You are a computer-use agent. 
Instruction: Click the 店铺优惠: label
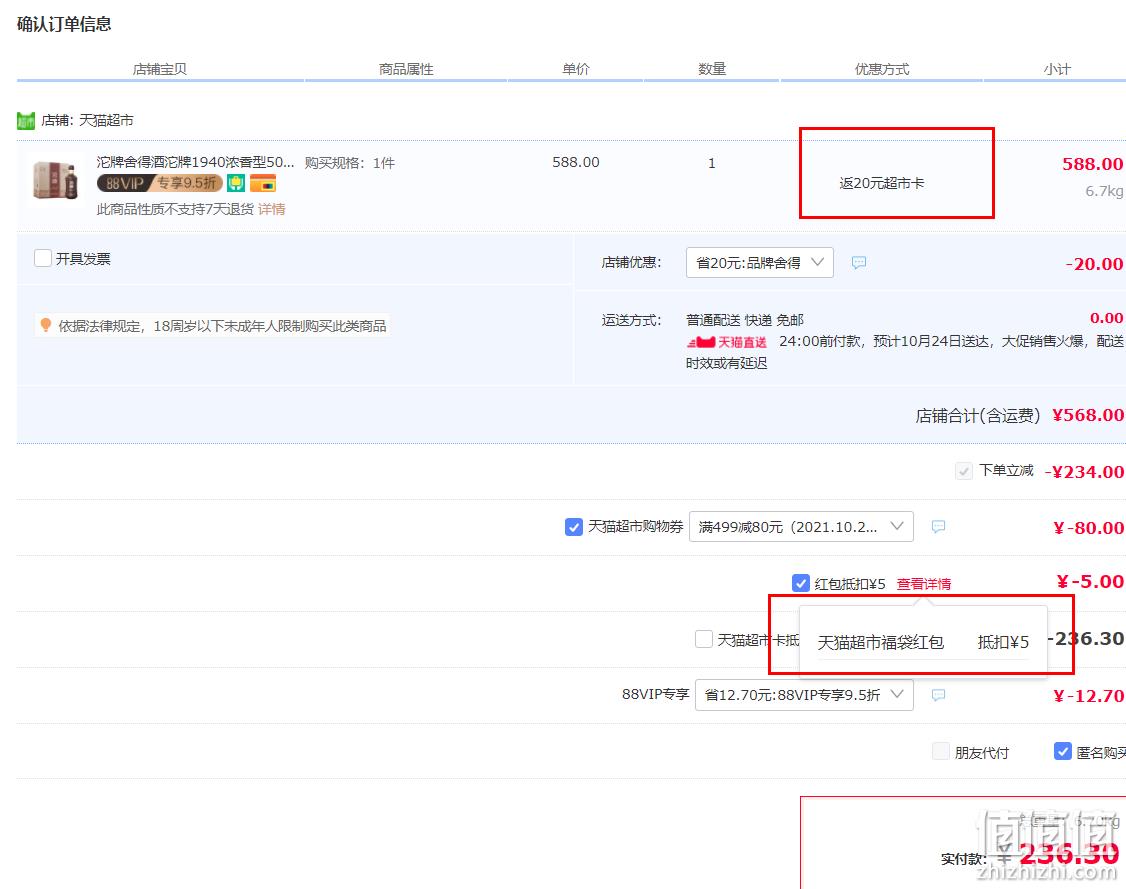[631, 263]
